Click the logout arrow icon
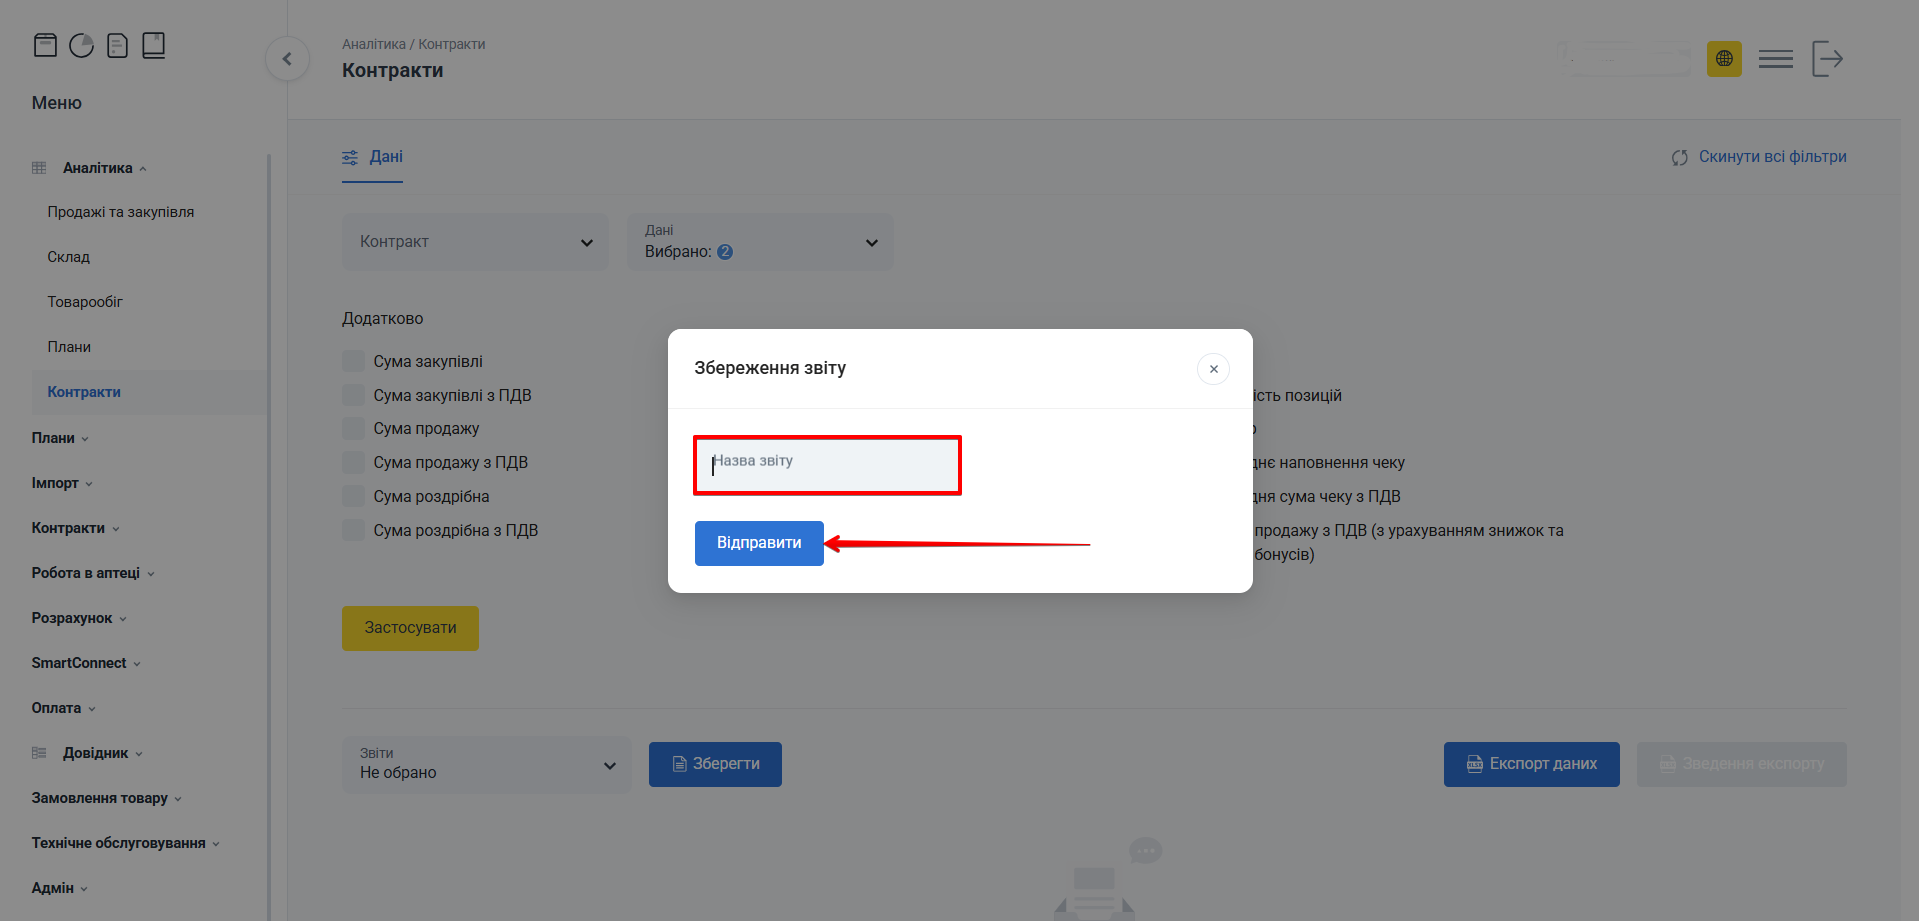This screenshot has width=1919, height=921. [1827, 59]
